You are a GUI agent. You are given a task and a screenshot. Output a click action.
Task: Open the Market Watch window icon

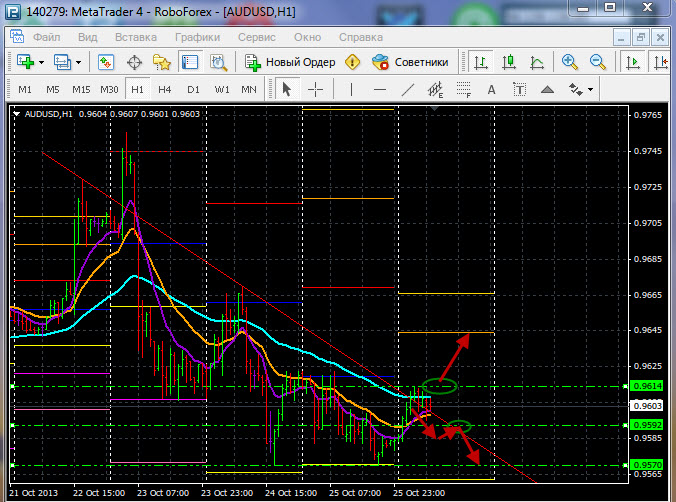coord(108,62)
